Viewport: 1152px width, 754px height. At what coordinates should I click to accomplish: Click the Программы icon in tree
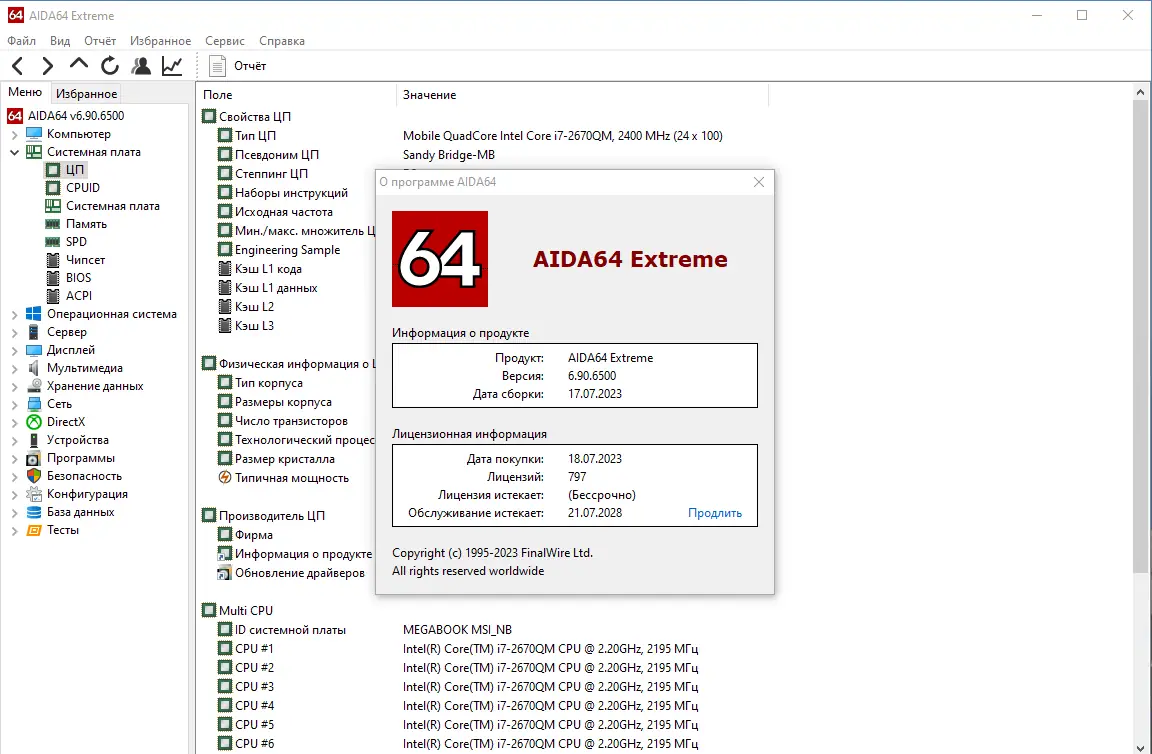[x=34, y=458]
